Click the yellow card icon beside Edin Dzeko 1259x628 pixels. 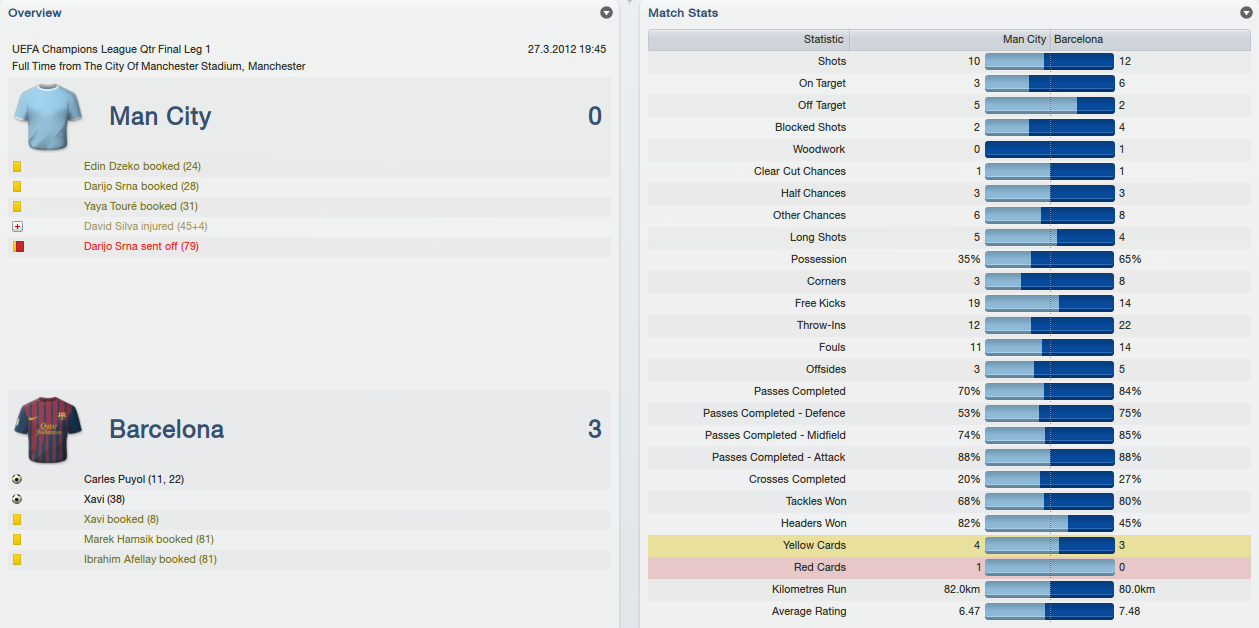tap(17, 166)
